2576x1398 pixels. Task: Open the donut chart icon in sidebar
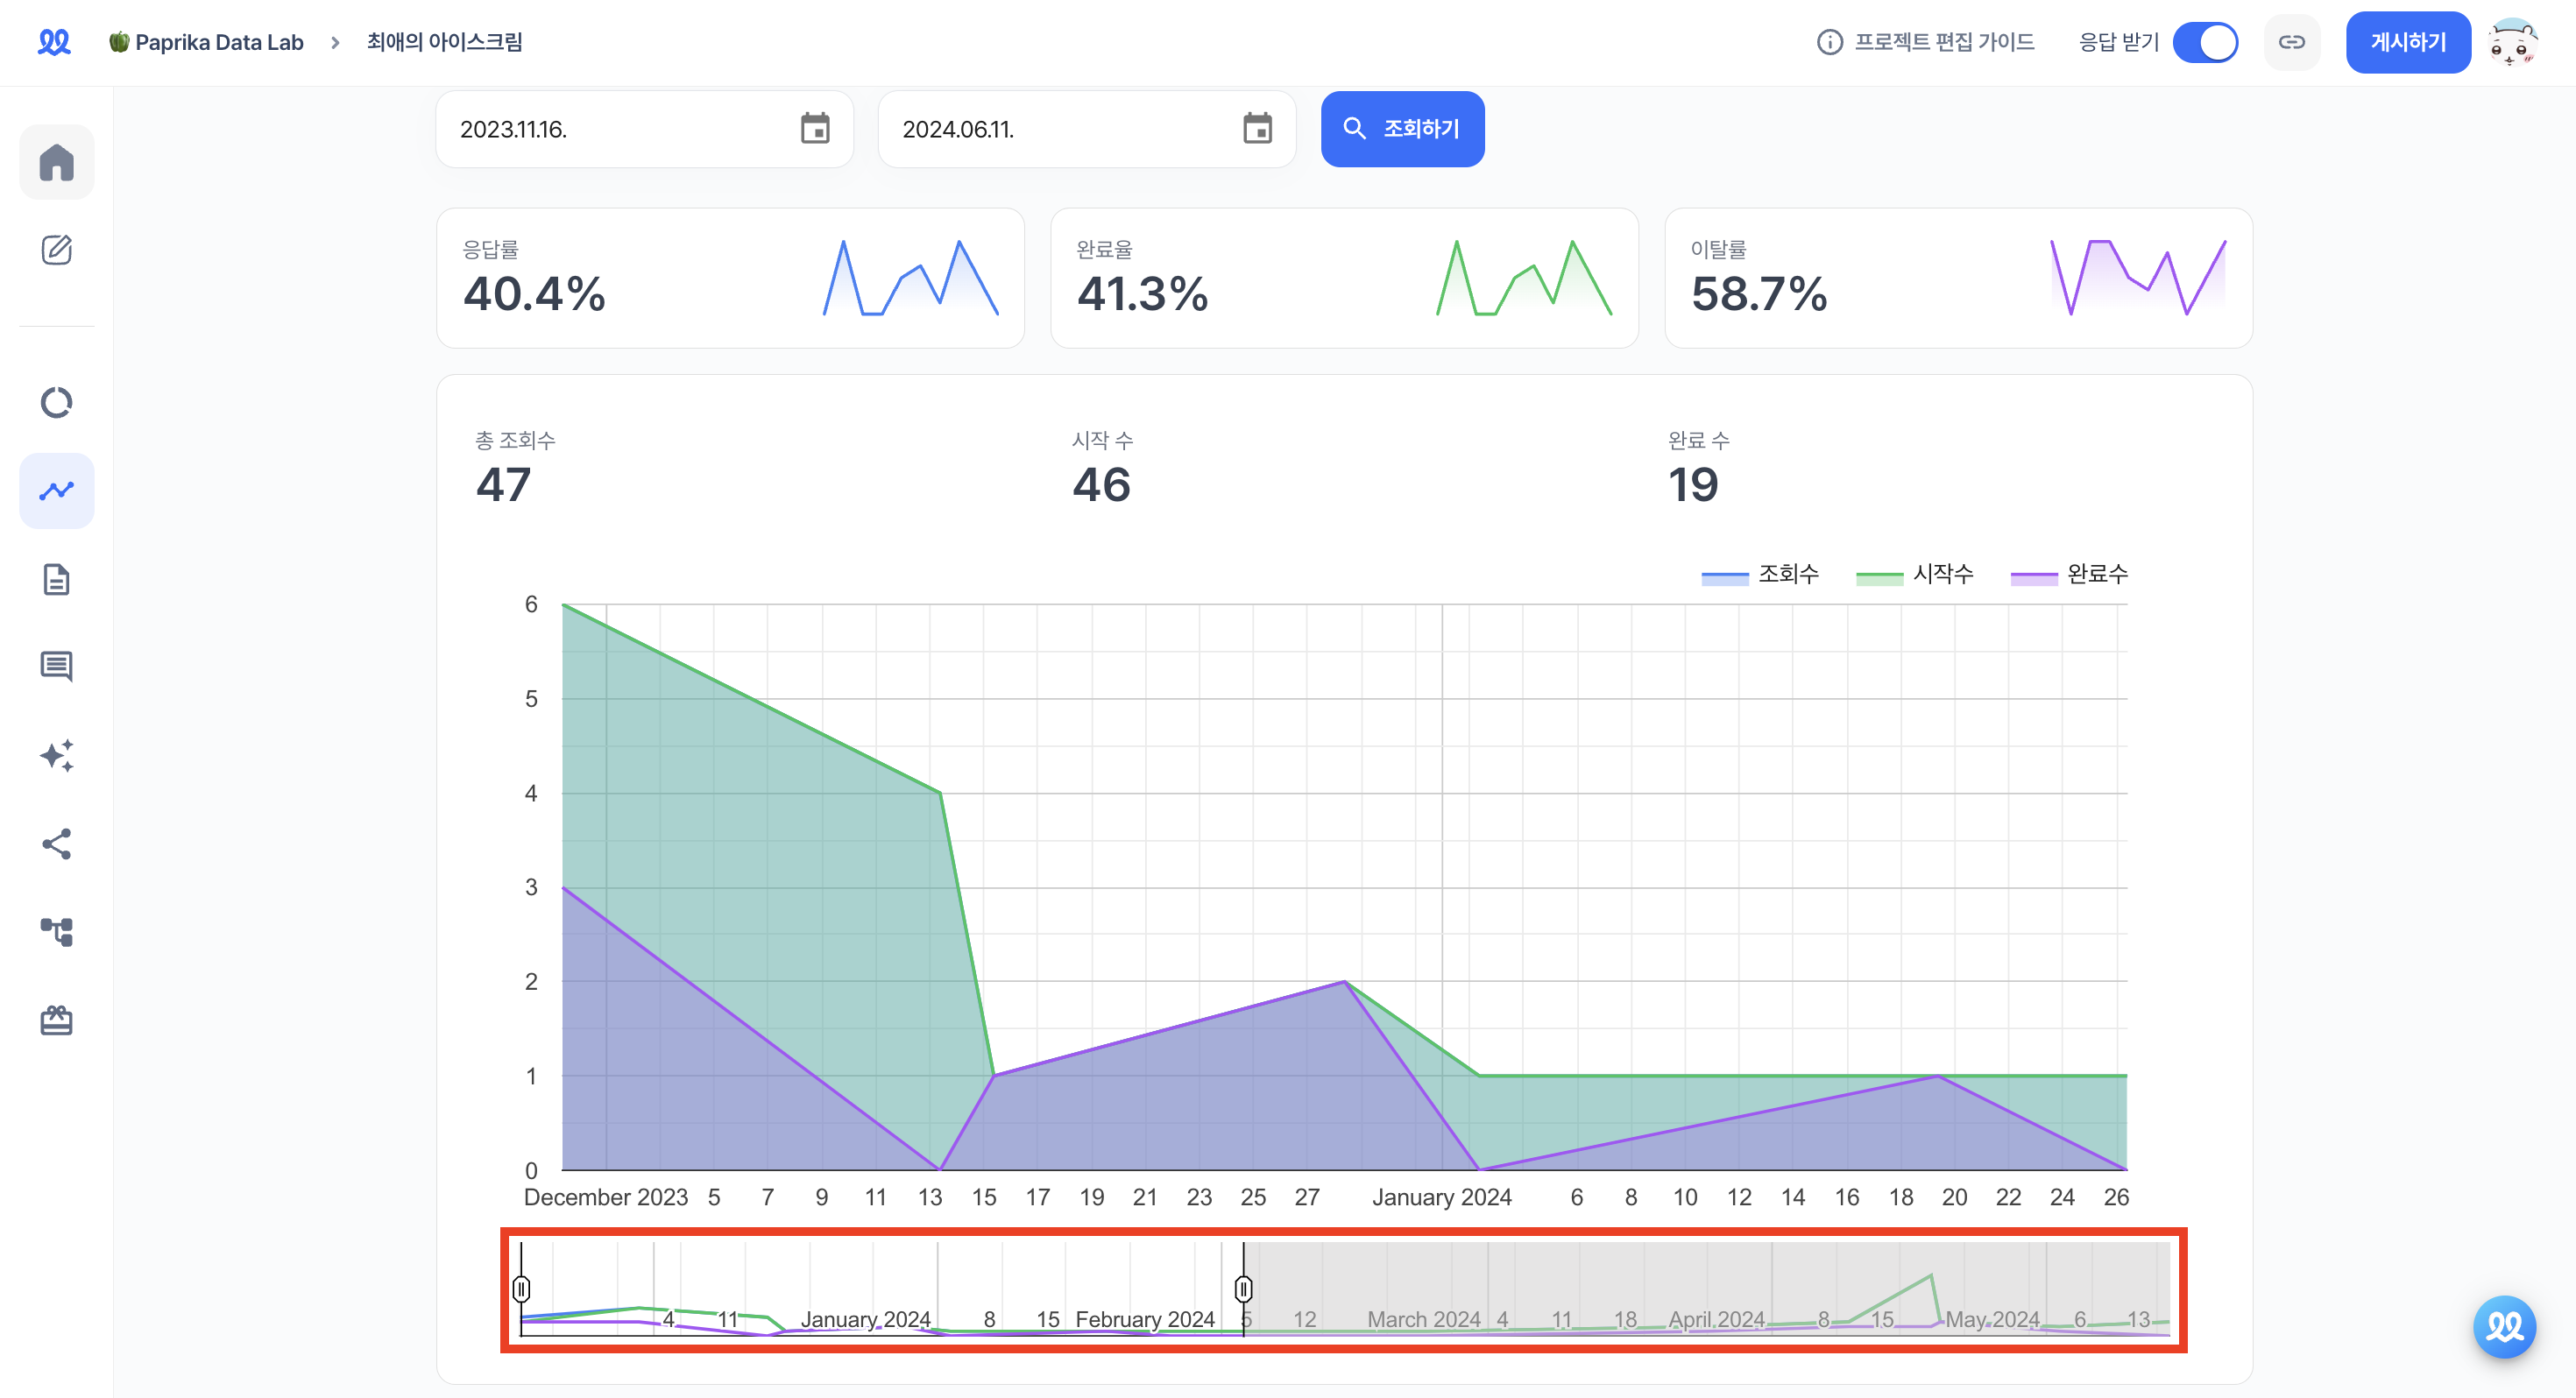pos(56,402)
